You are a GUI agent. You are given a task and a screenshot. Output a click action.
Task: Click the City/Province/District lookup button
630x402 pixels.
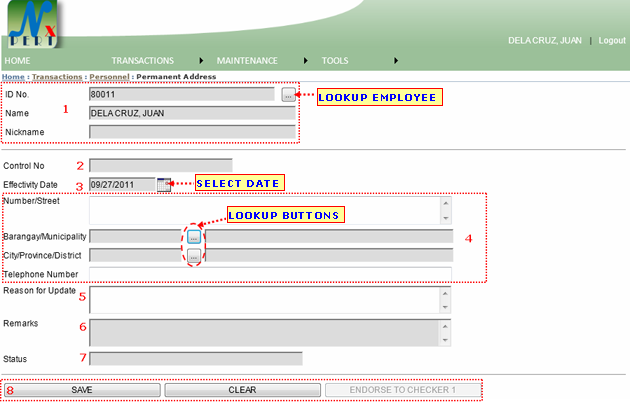point(194,256)
